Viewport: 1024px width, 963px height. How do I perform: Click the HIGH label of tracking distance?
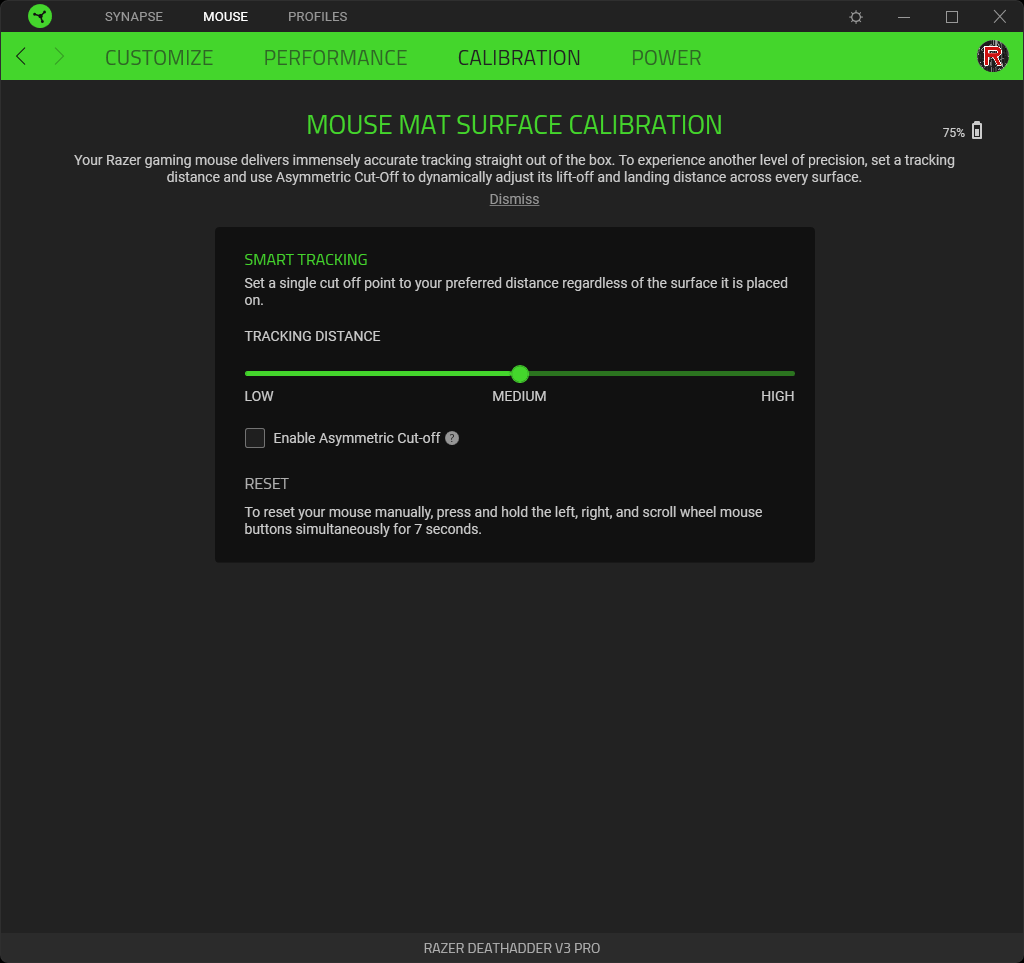click(x=777, y=396)
